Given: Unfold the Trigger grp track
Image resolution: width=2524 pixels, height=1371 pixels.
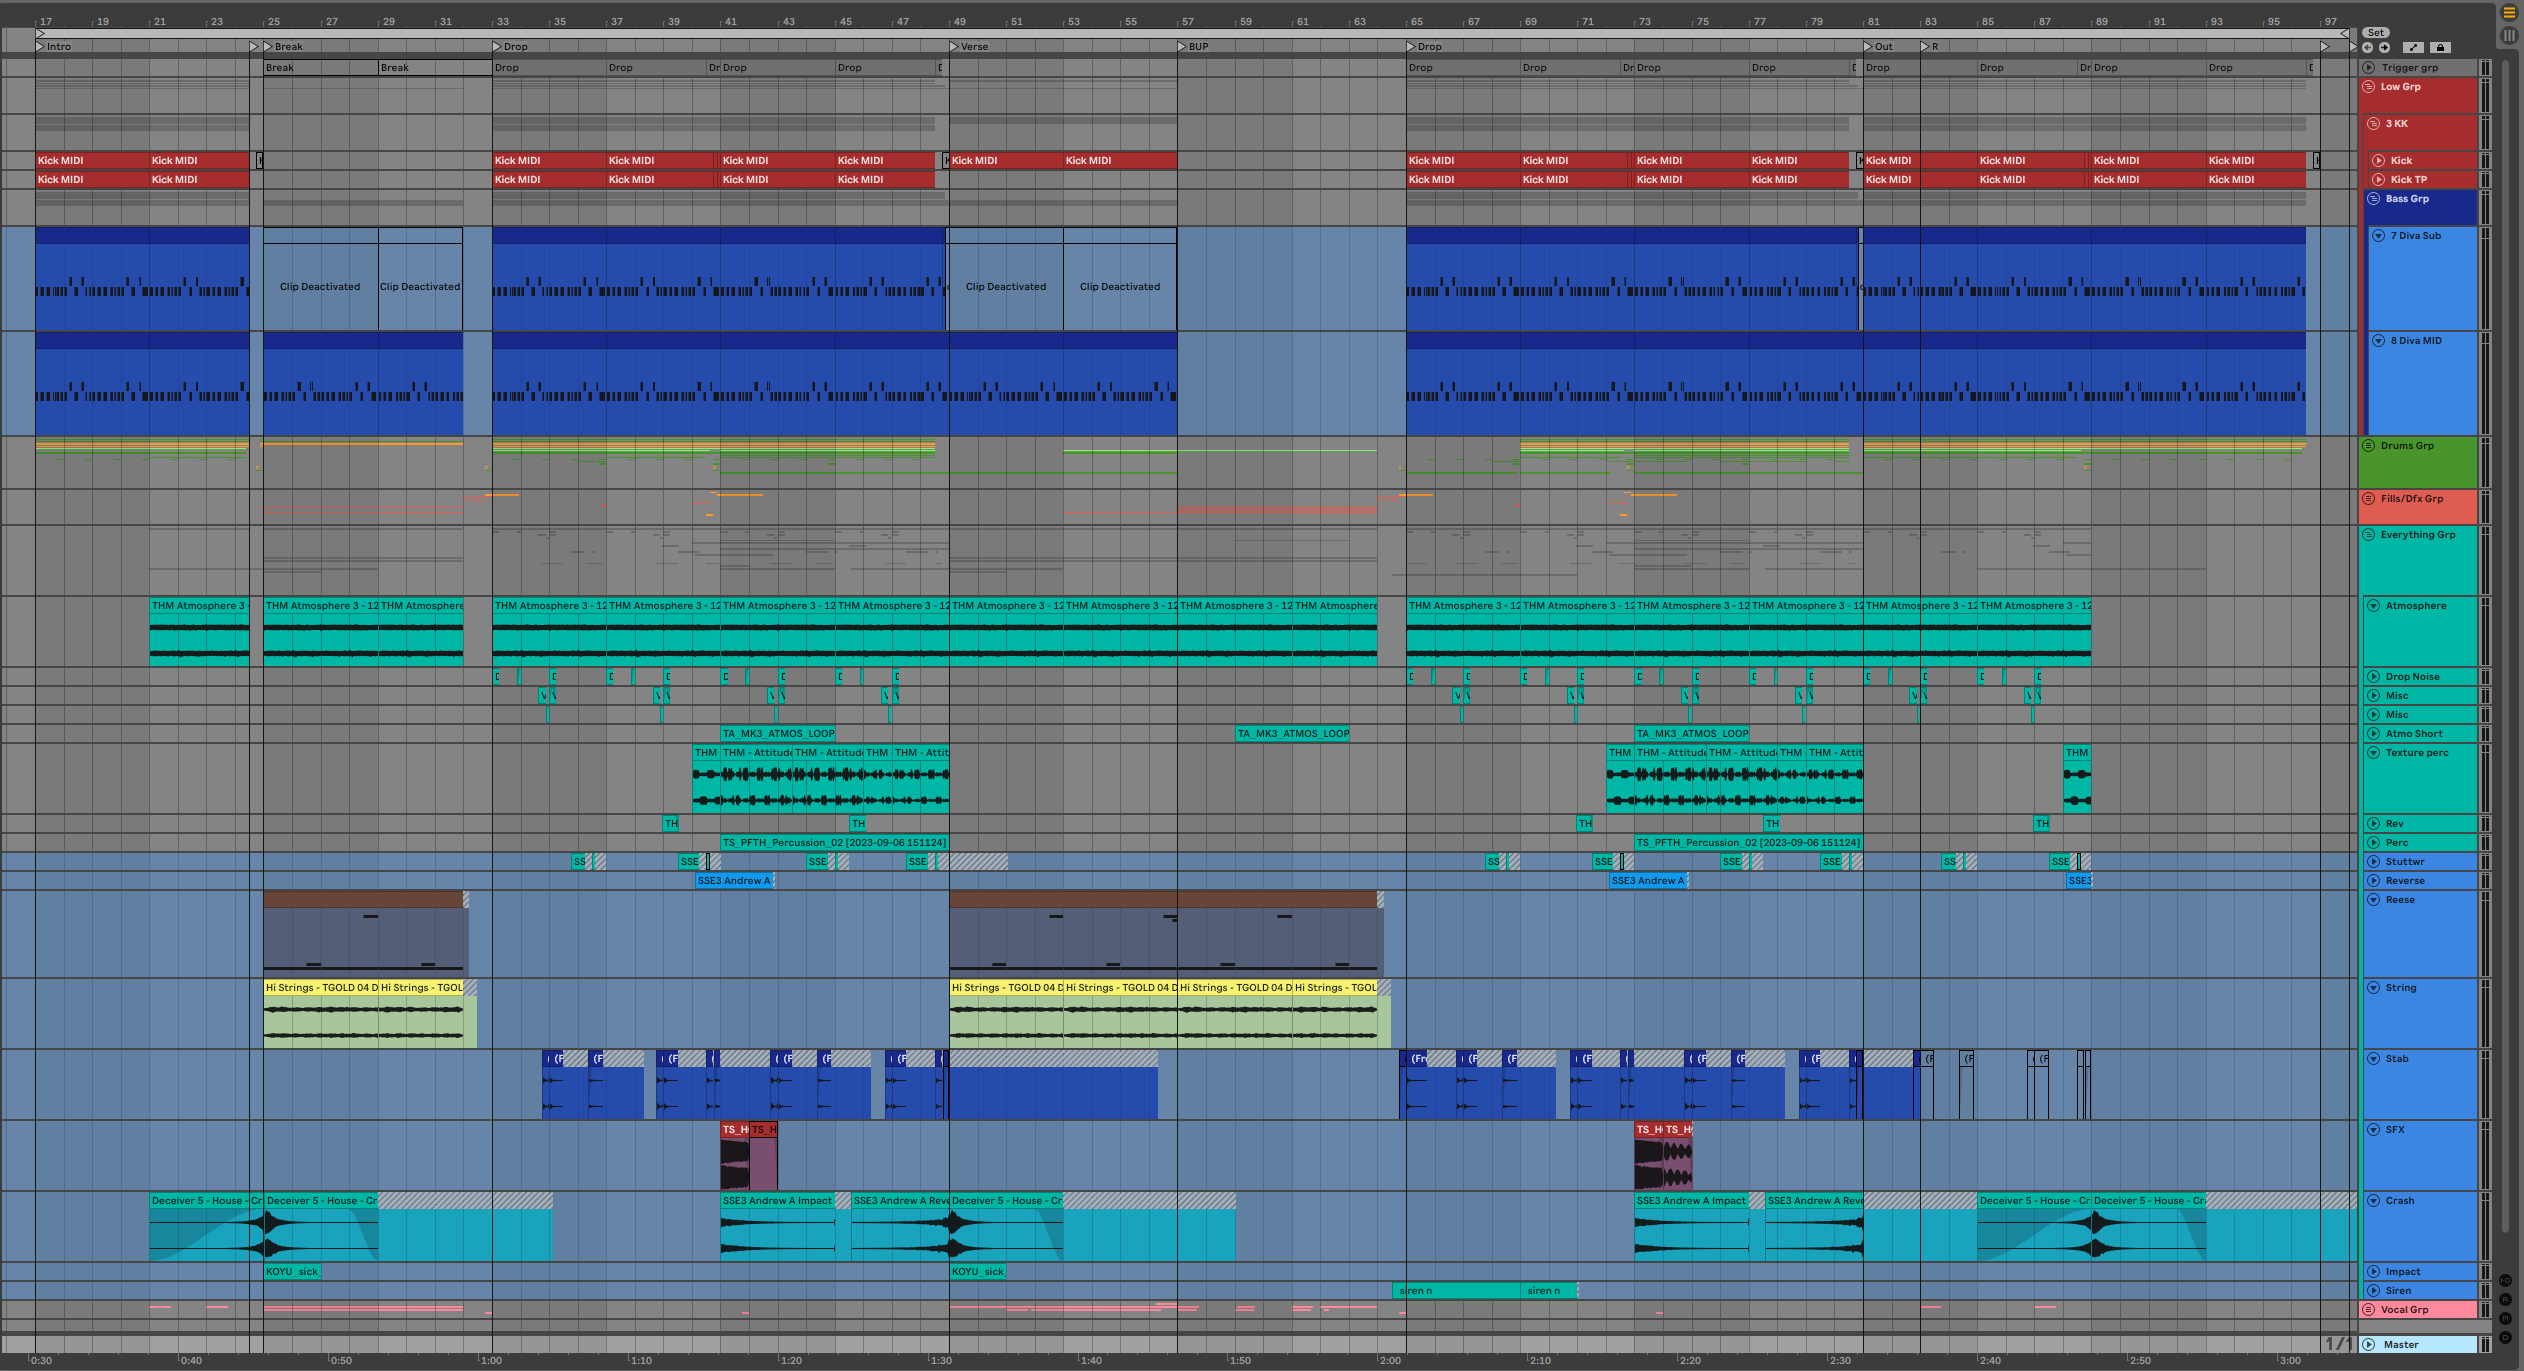Looking at the screenshot, I should pos(2368,68).
